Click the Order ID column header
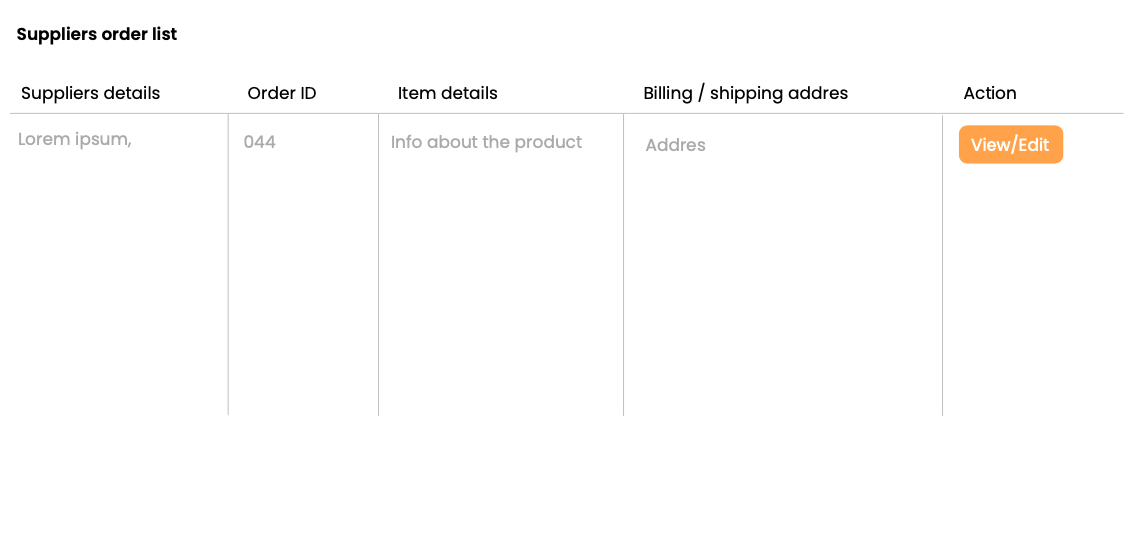The height and width of the screenshot is (550, 1144). click(282, 93)
